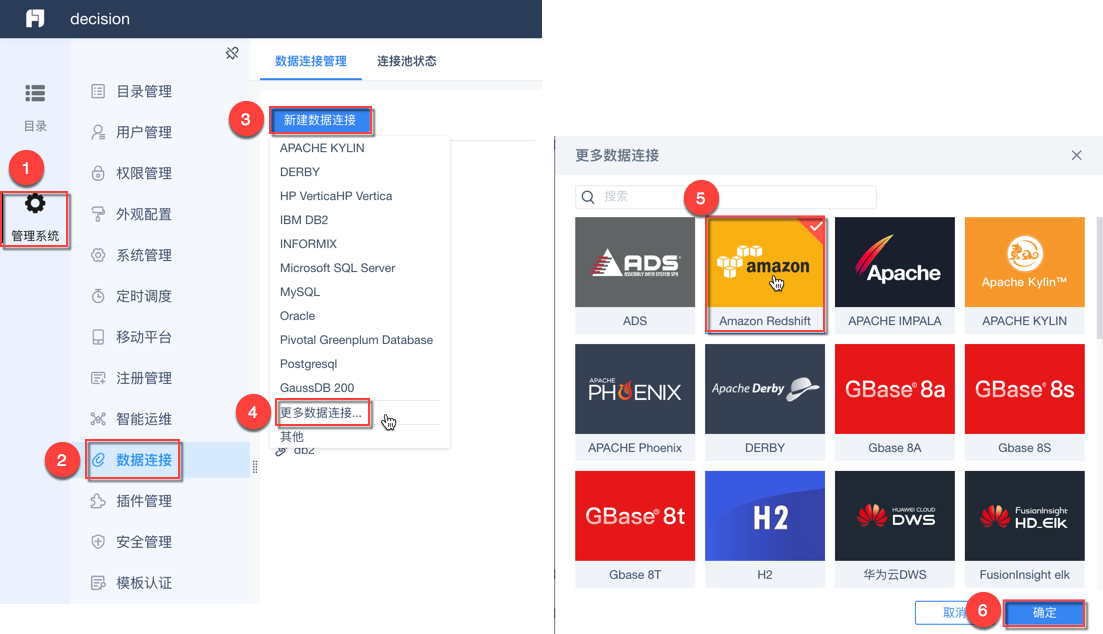This screenshot has height=634, width=1103.
Task: Click the 安全管理 shield icon
Action: click(x=98, y=542)
